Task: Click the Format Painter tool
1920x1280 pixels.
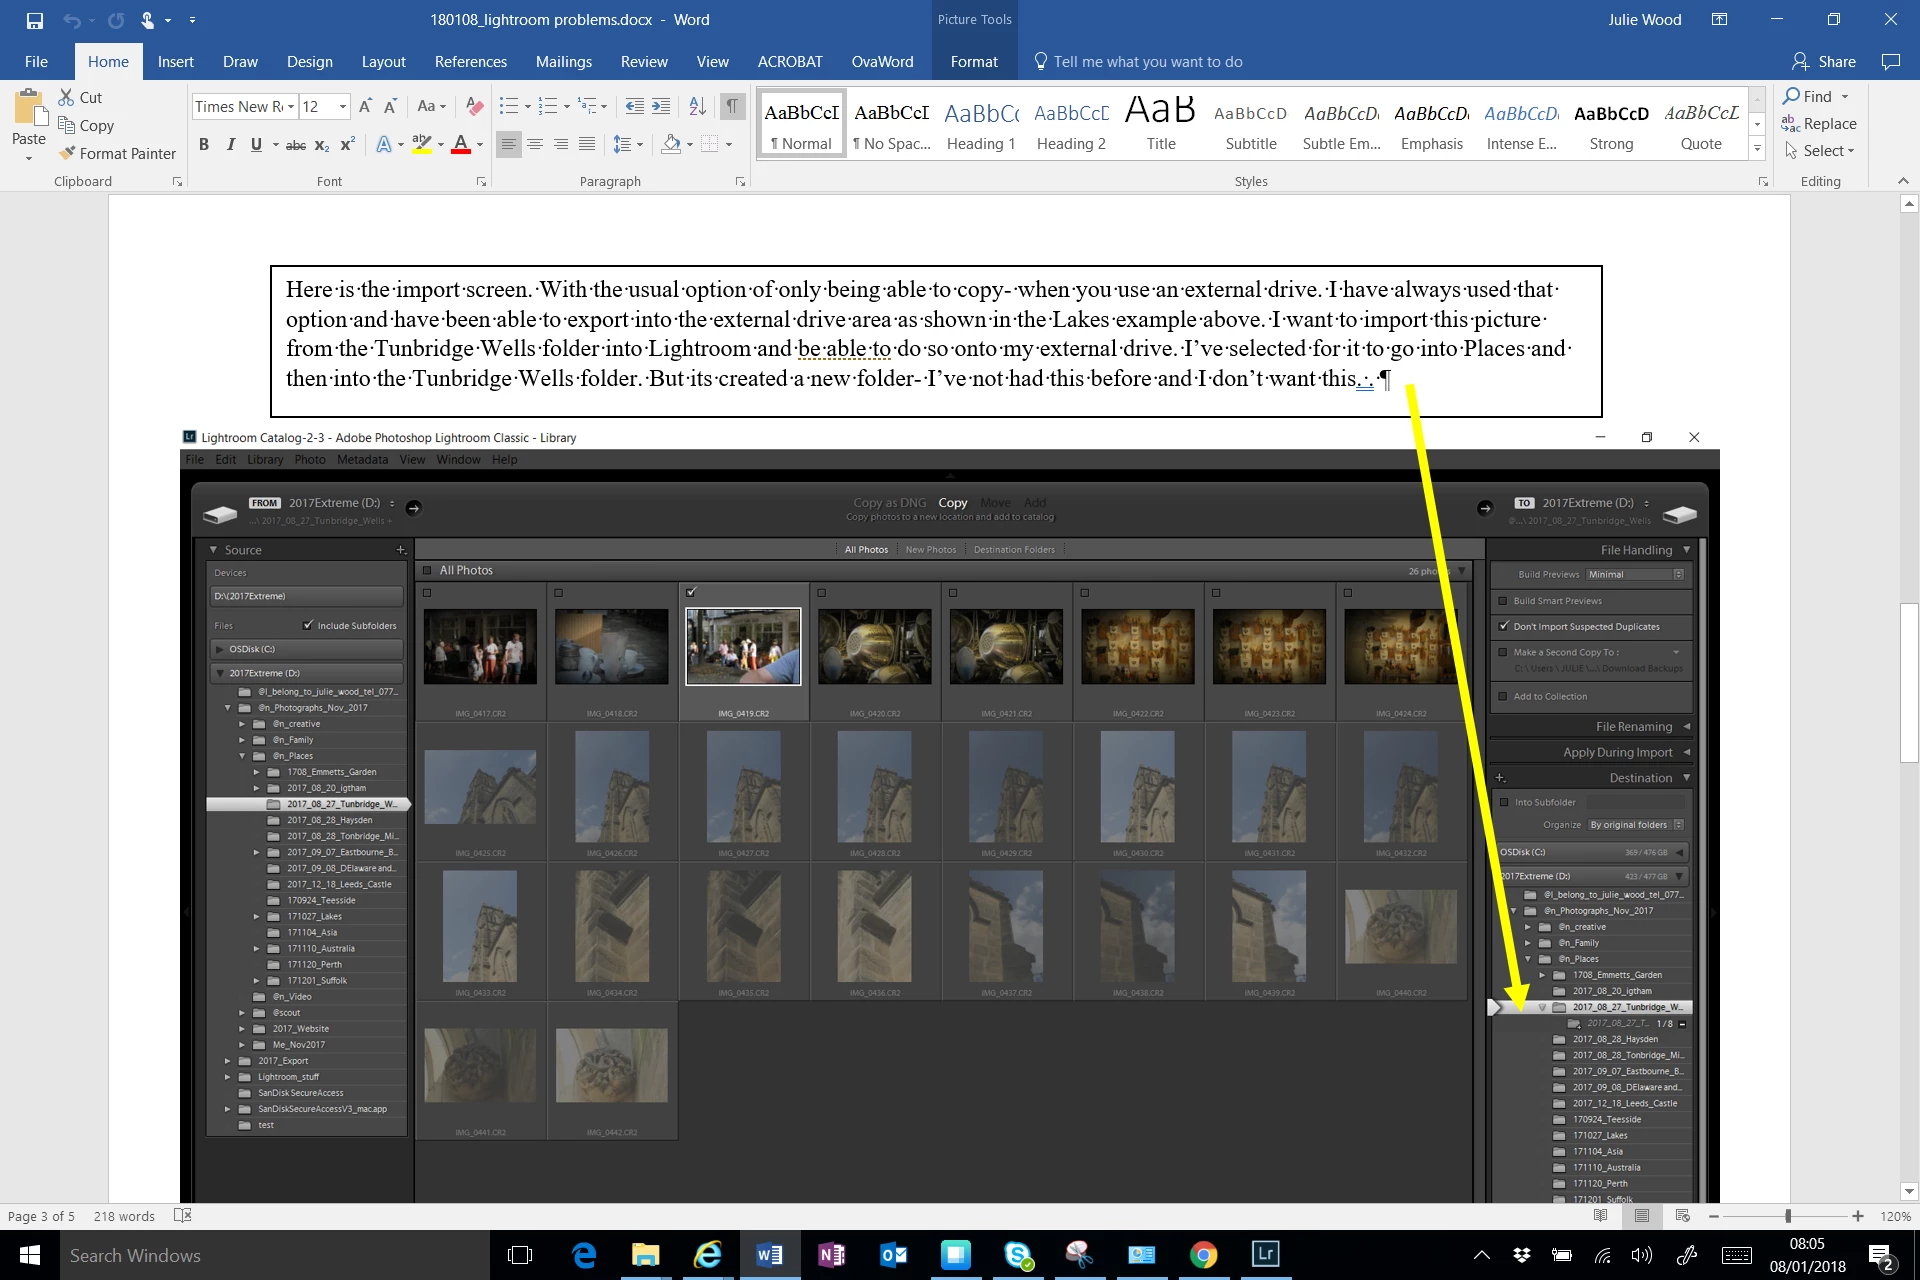Action: tap(117, 153)
